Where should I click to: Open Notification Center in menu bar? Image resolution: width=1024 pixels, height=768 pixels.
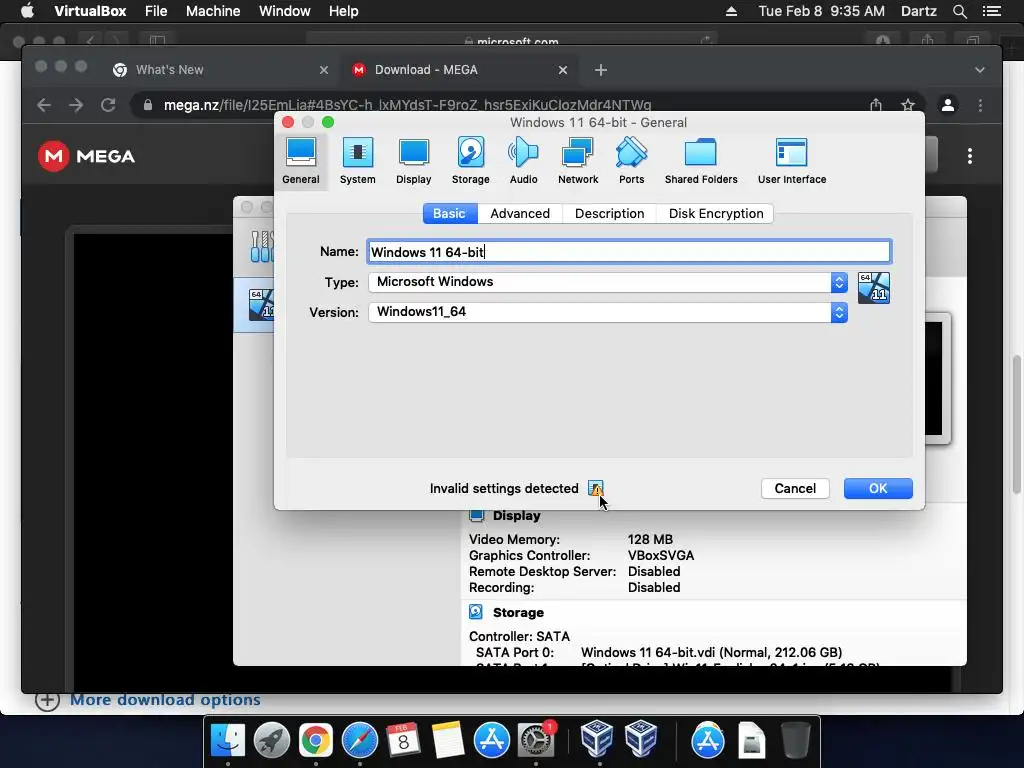(x=992, y=11)
